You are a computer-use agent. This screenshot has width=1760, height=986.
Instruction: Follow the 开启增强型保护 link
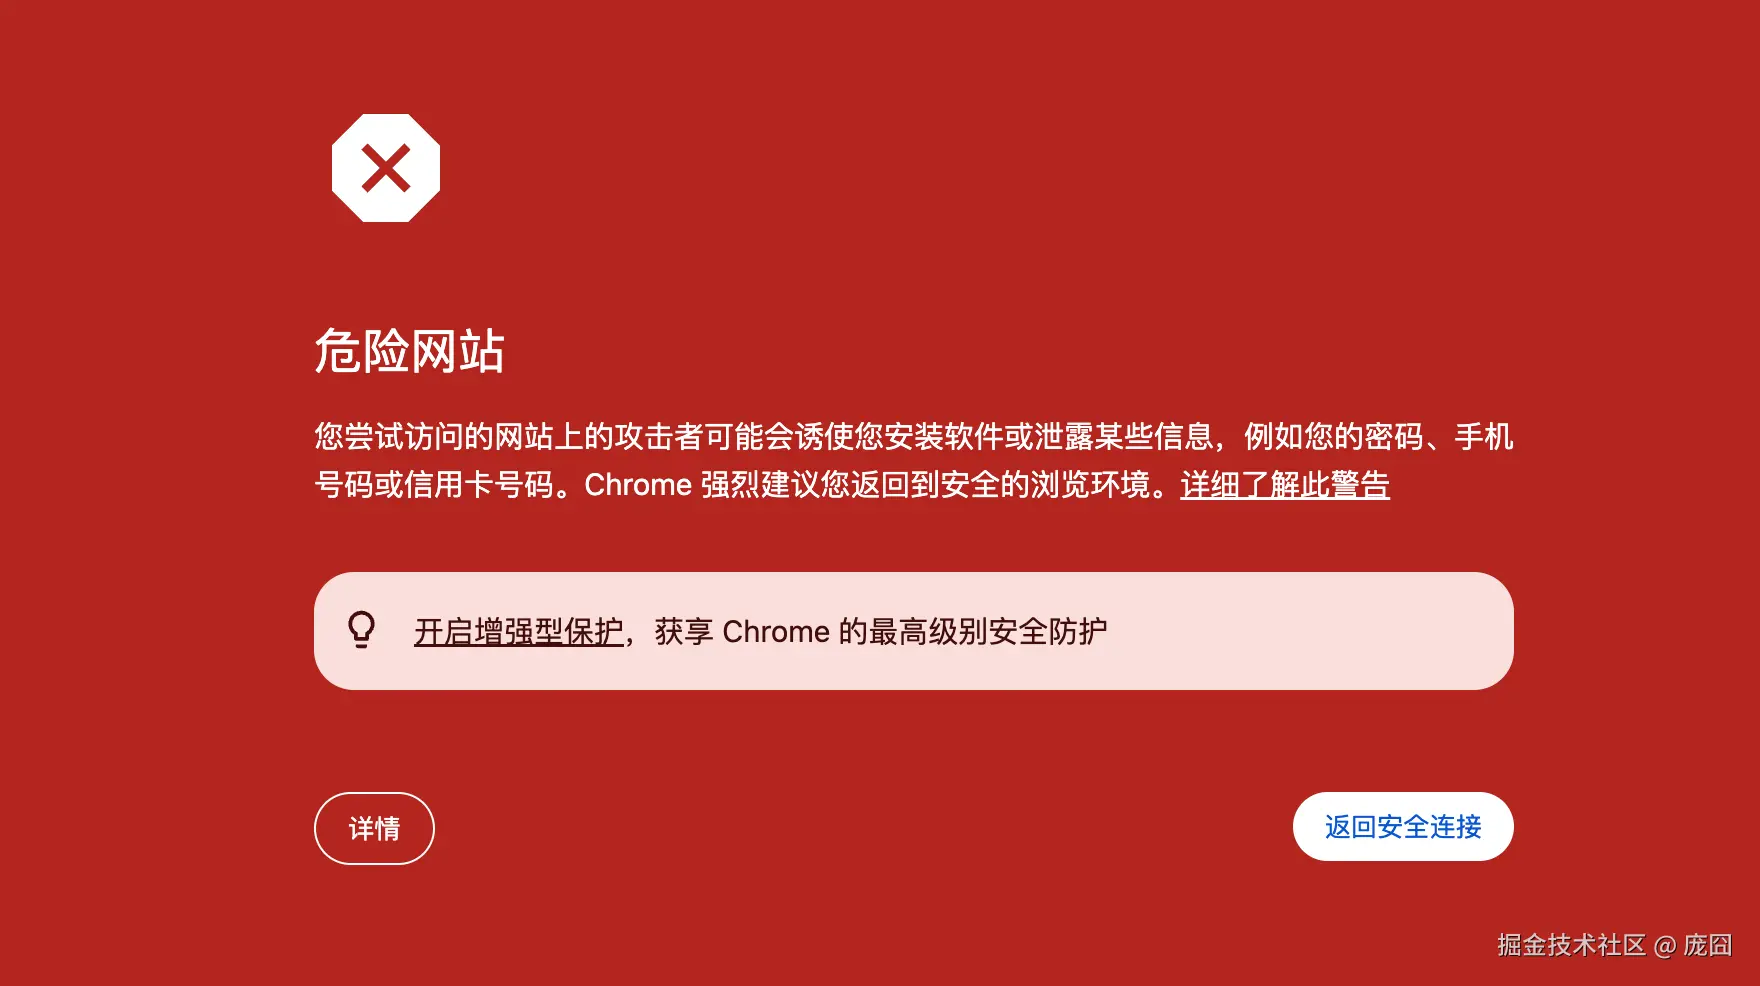(x=519, y=632)
